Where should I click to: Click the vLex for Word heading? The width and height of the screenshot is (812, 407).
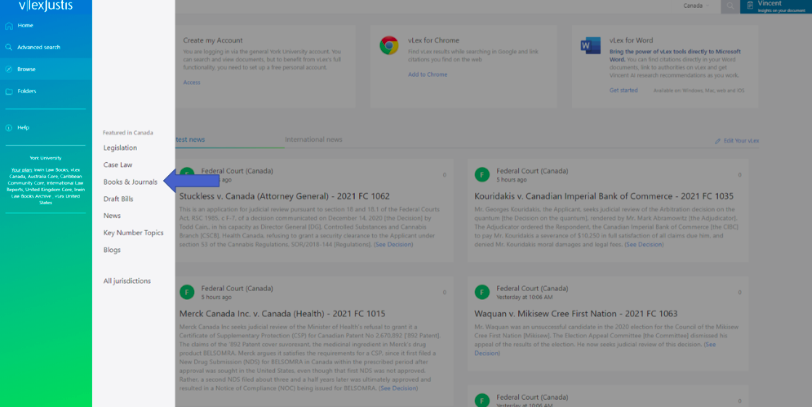631,40
